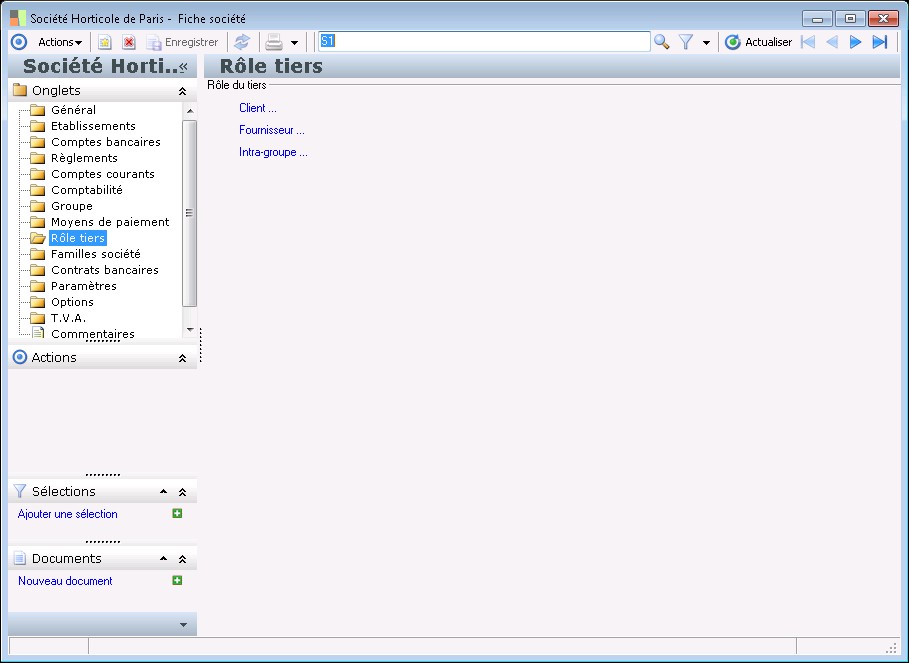Click green plus next to Nouveau document

coord(177,580)
